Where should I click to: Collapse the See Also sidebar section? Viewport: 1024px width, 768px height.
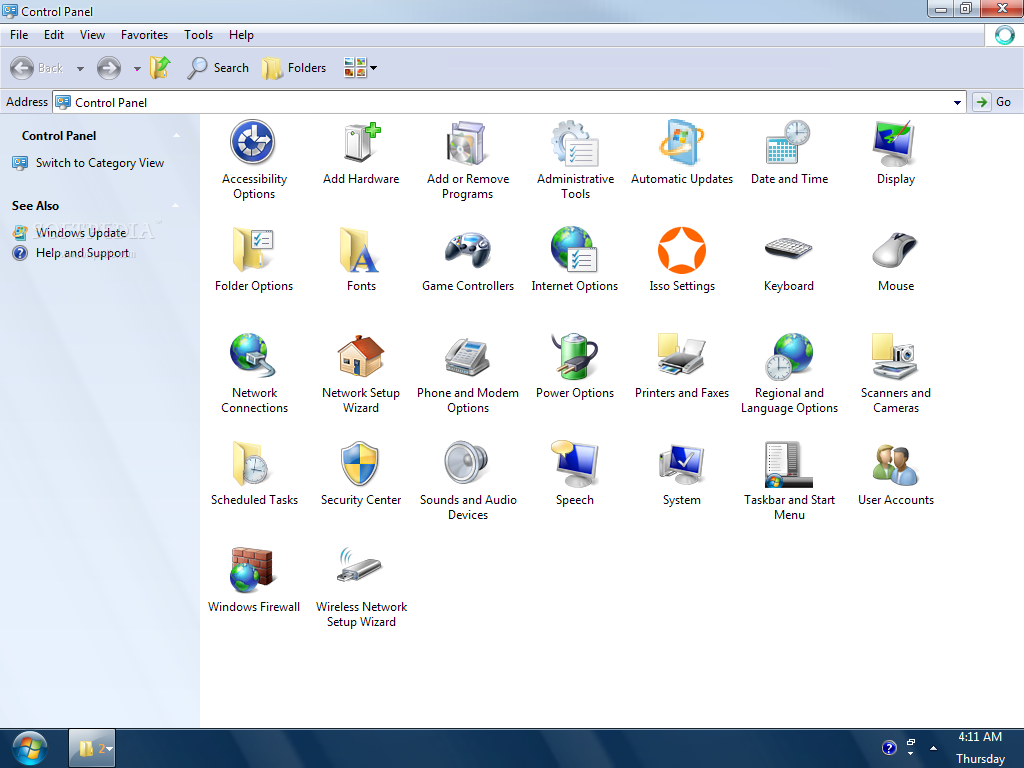point(176,206)
